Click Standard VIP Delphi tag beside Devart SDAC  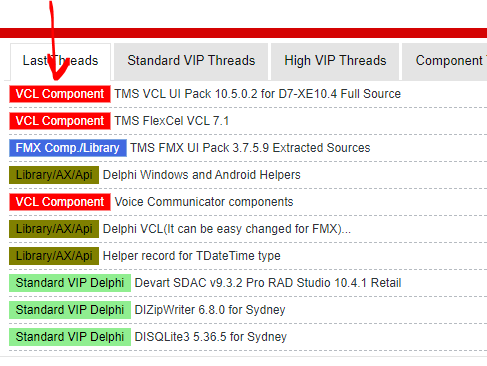tap(70, 283)
